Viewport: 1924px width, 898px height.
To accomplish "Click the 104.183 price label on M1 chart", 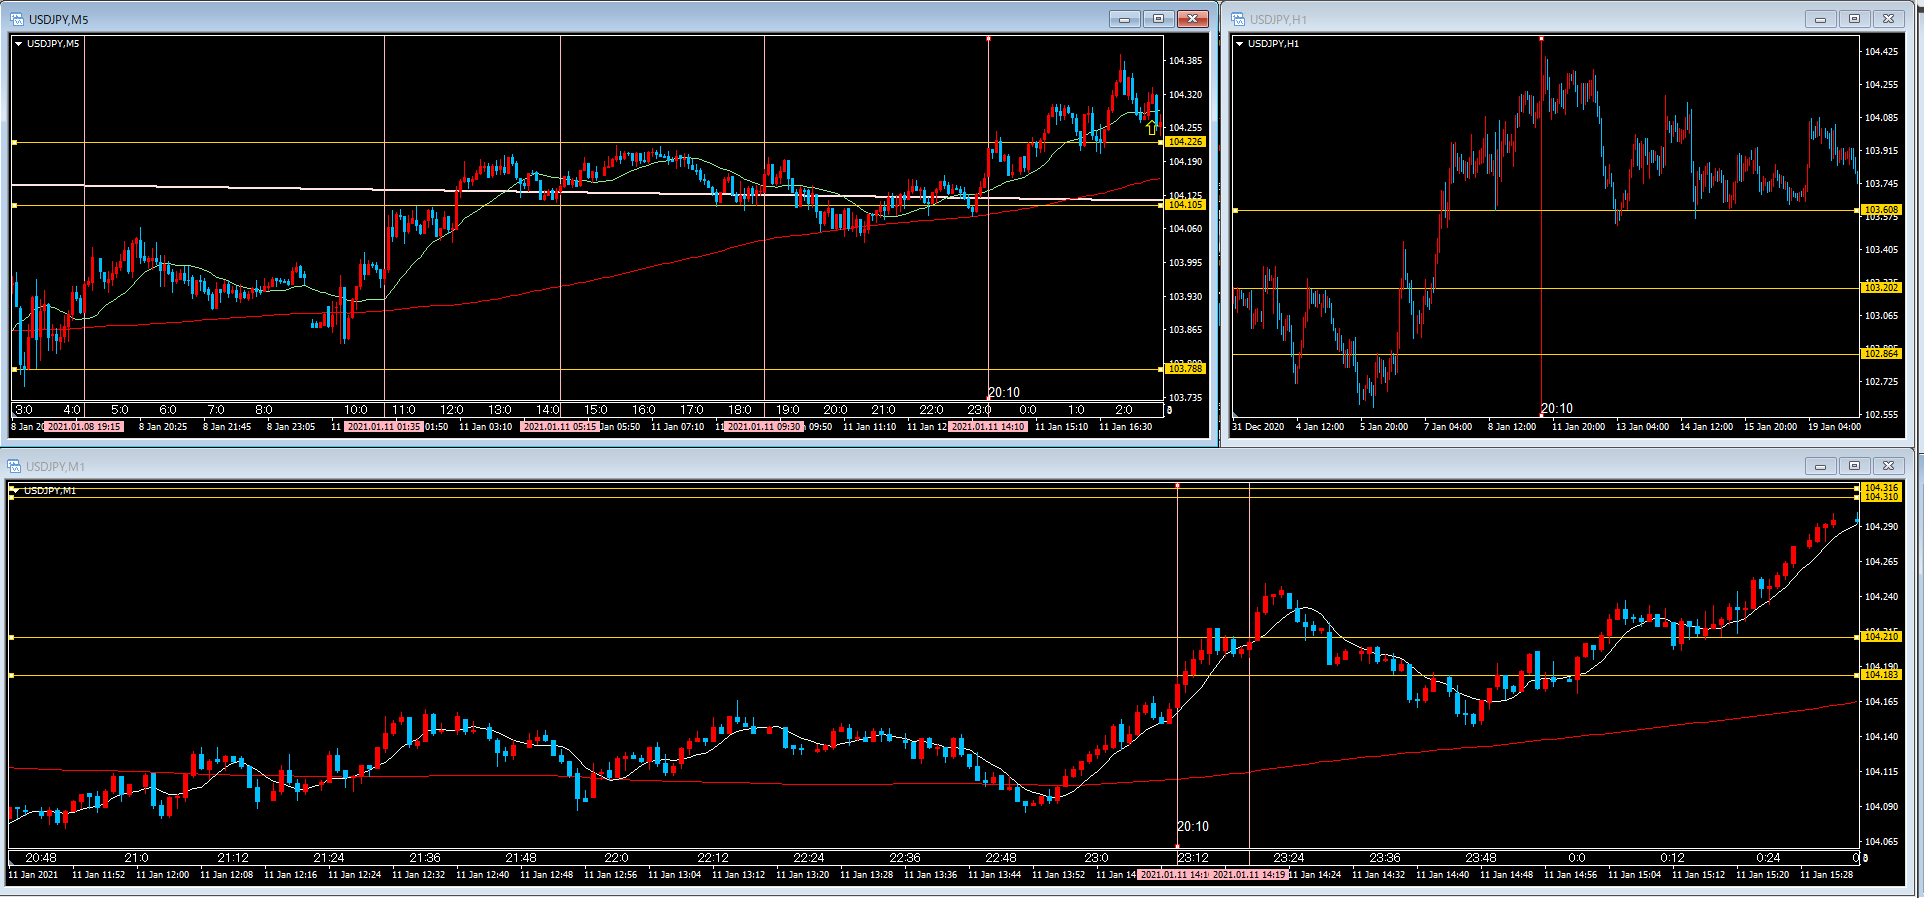I will click(x=1880, y=675).
